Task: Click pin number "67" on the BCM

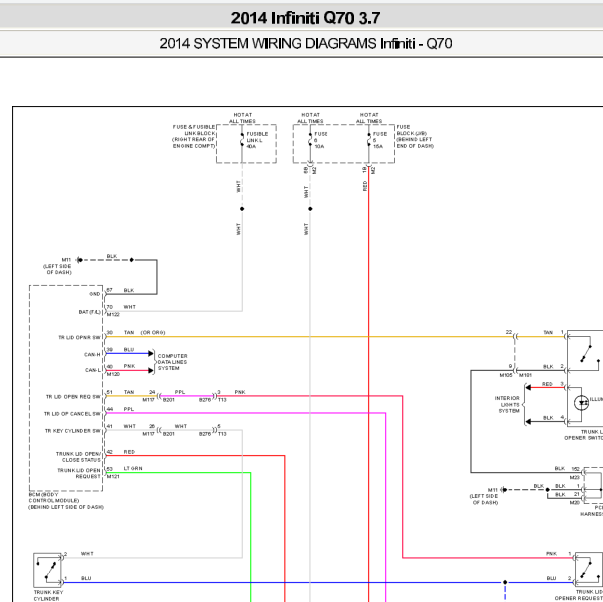Action: (110, 290)
